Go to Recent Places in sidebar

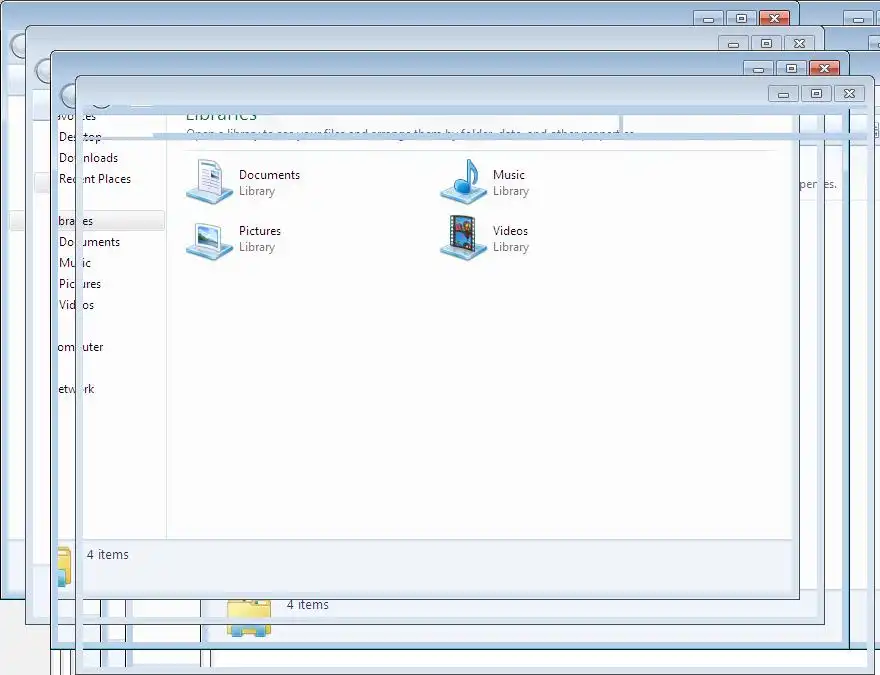pos(95,179)
